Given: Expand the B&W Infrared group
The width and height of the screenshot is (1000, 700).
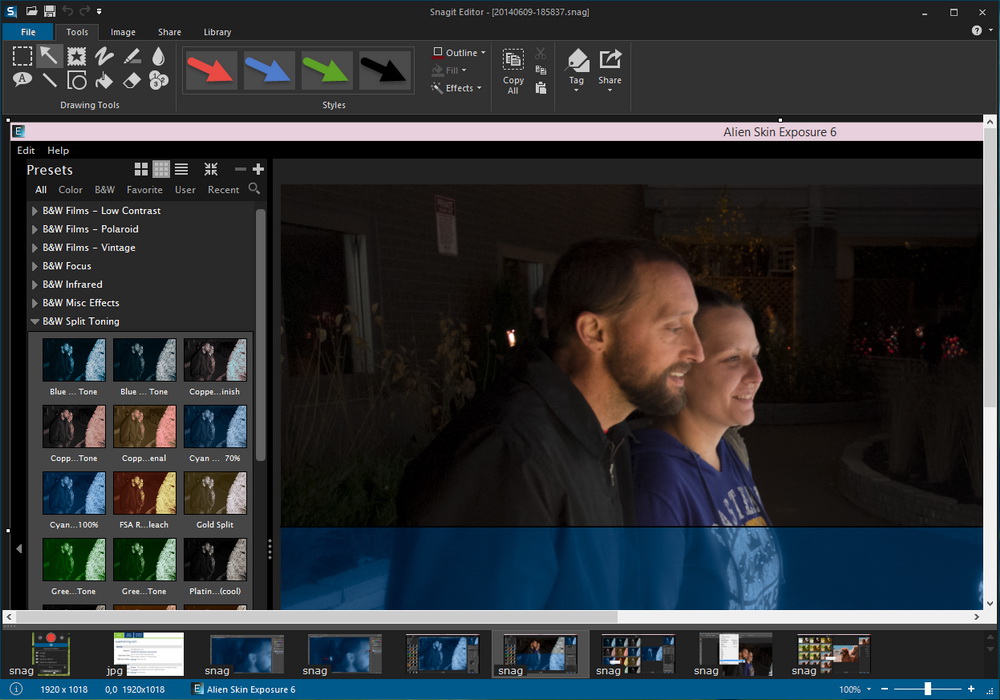Looking at the screenshot, I should 35,285.
